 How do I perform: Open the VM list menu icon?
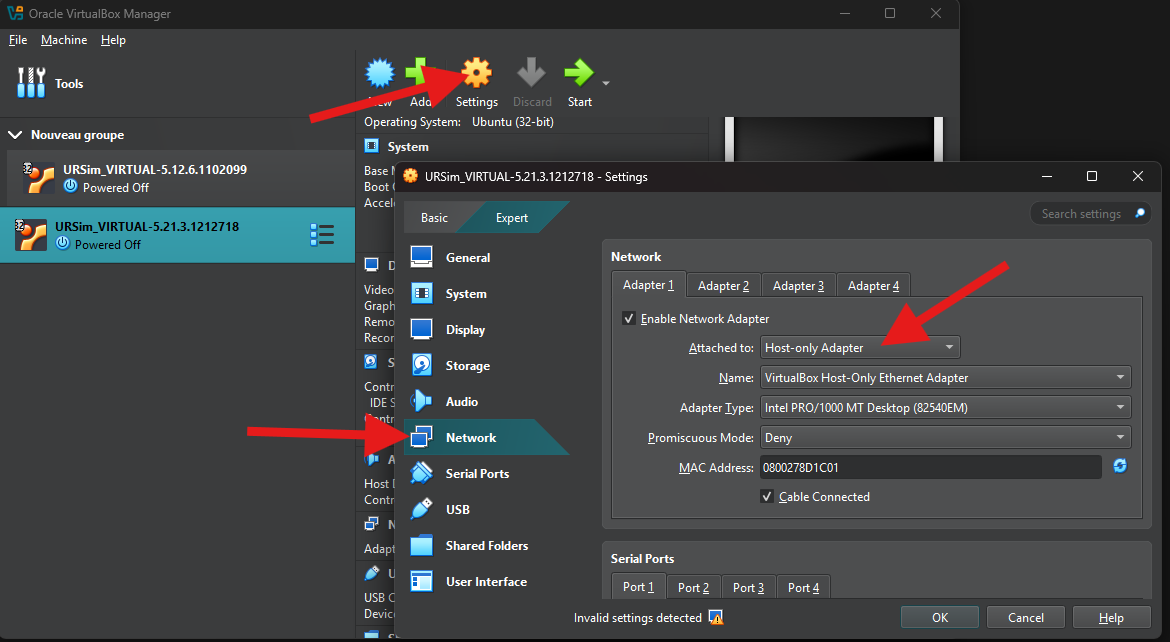pos(322,235)
